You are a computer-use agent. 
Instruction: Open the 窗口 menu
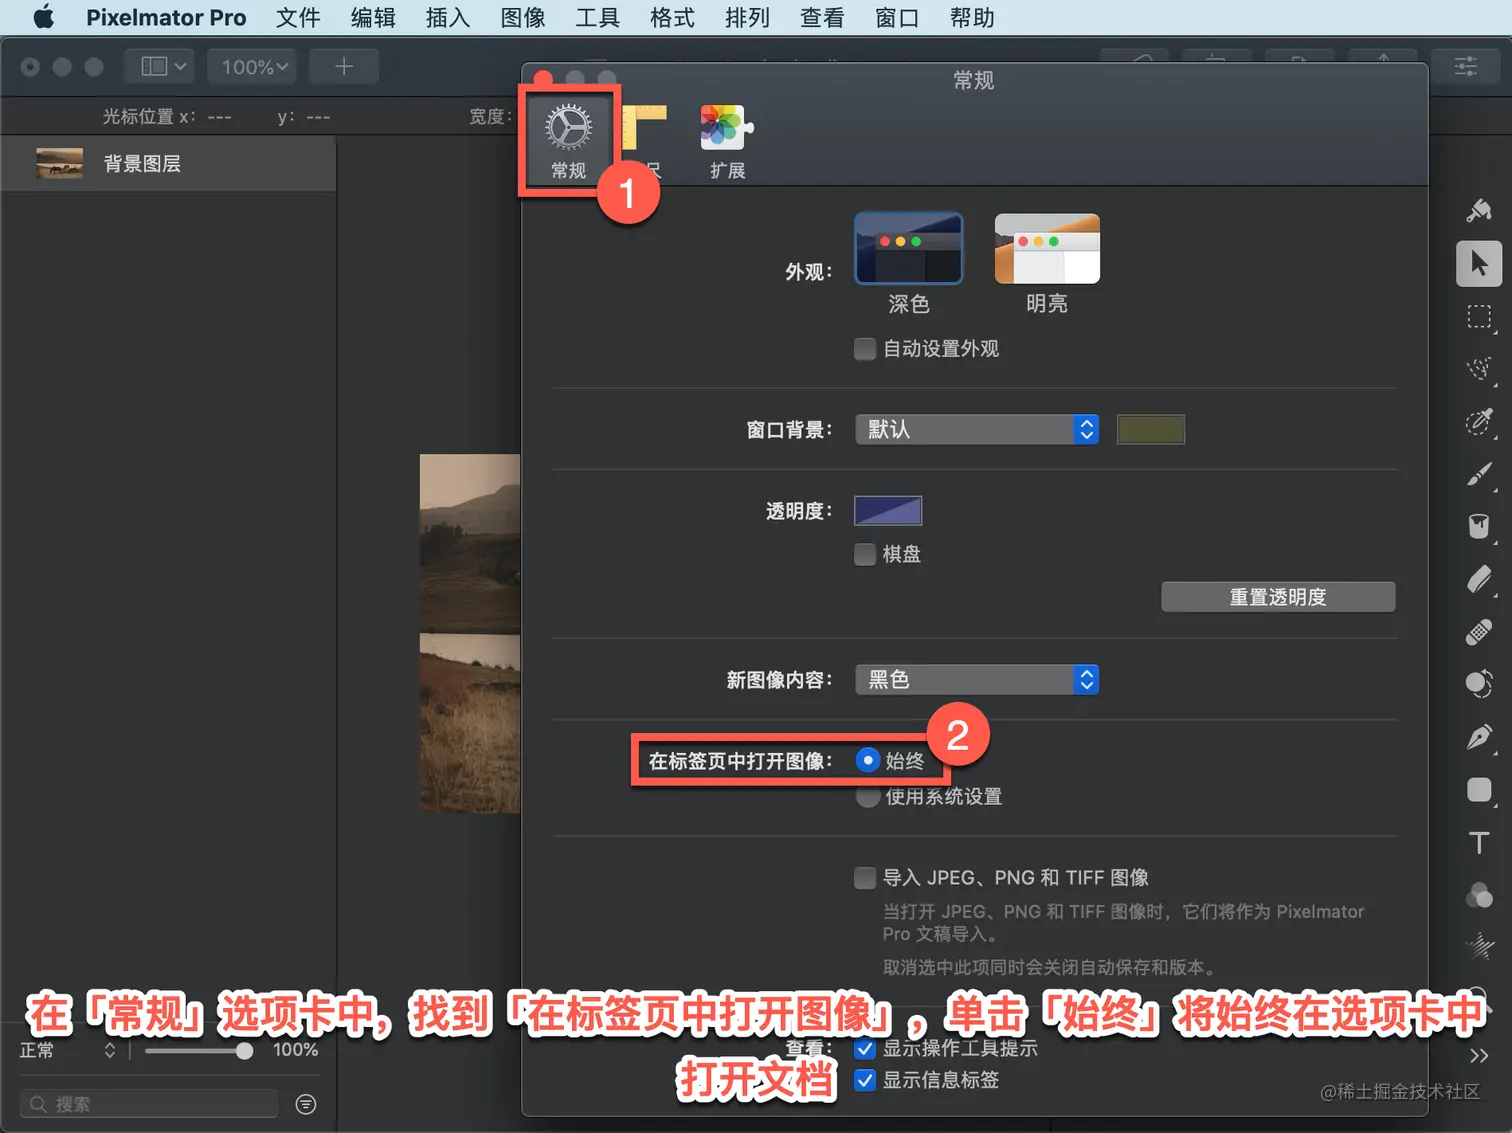click(897, 18)
